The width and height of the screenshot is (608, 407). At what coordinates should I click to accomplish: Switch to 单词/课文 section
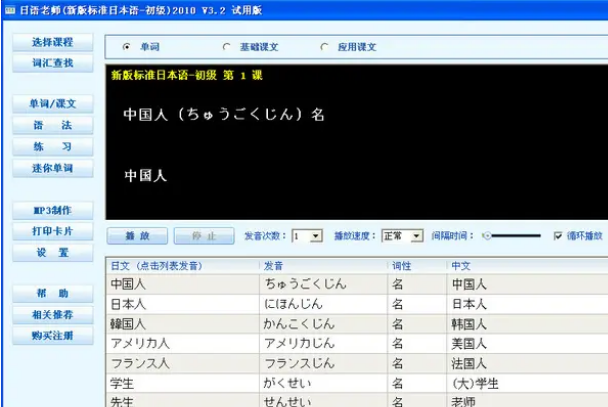point(53,104)
